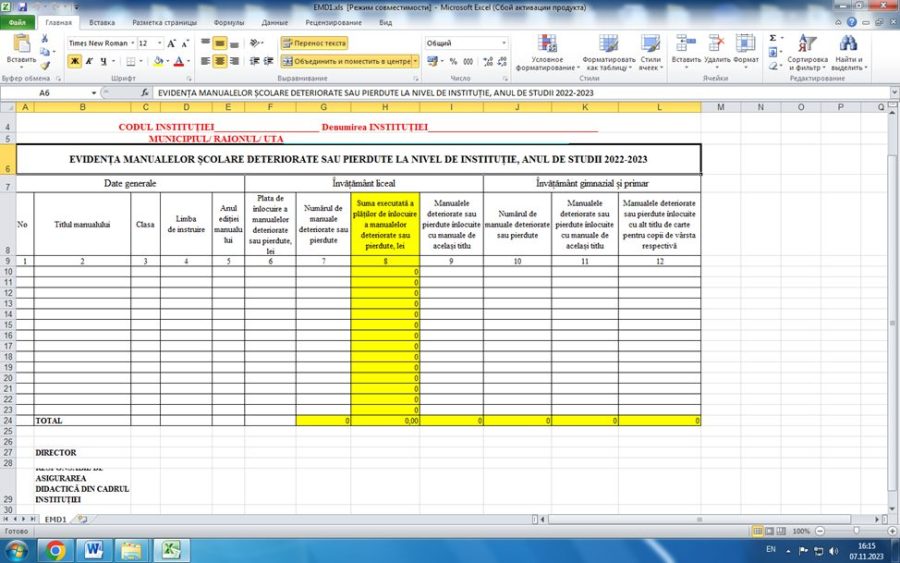Viewport: 900px width, 563px height.
Task: Toggle Italic (К) formatting
Action: pyautogui.click(x=89, y=61)
